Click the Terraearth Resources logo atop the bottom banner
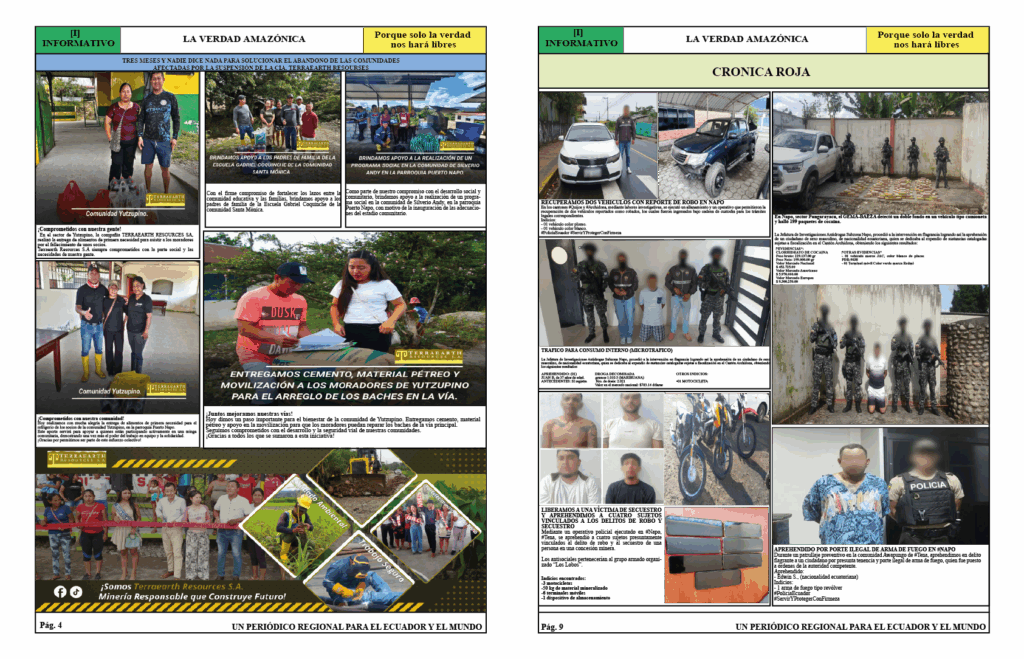 click(77, 458)
